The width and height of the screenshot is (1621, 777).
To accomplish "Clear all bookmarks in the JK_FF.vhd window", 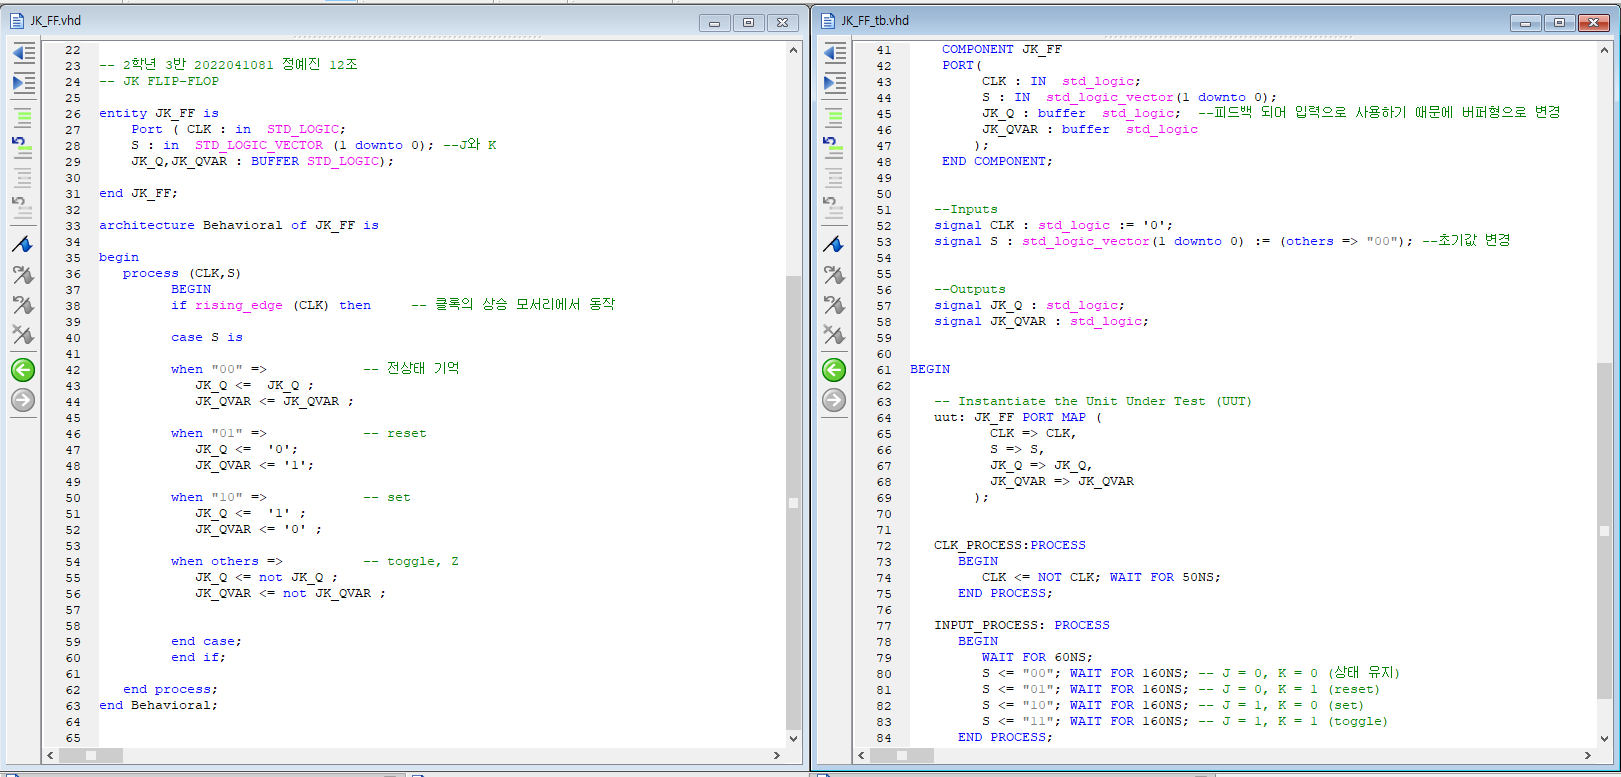I will 23,334.
